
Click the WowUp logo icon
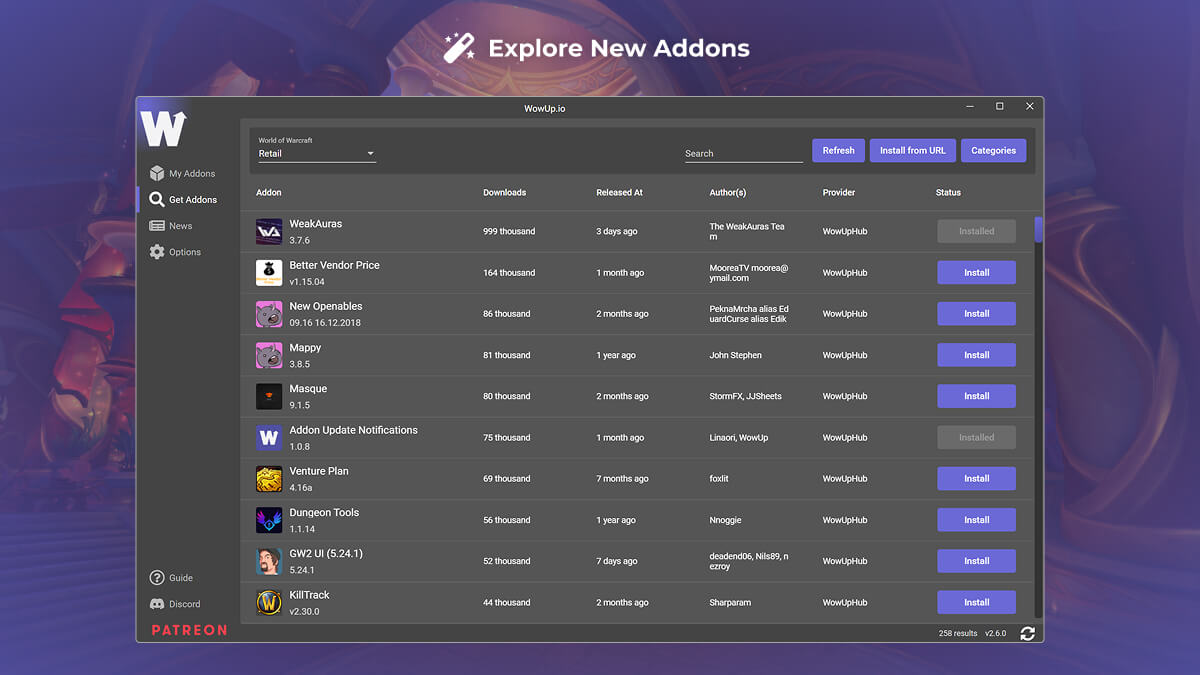point(162,128)
